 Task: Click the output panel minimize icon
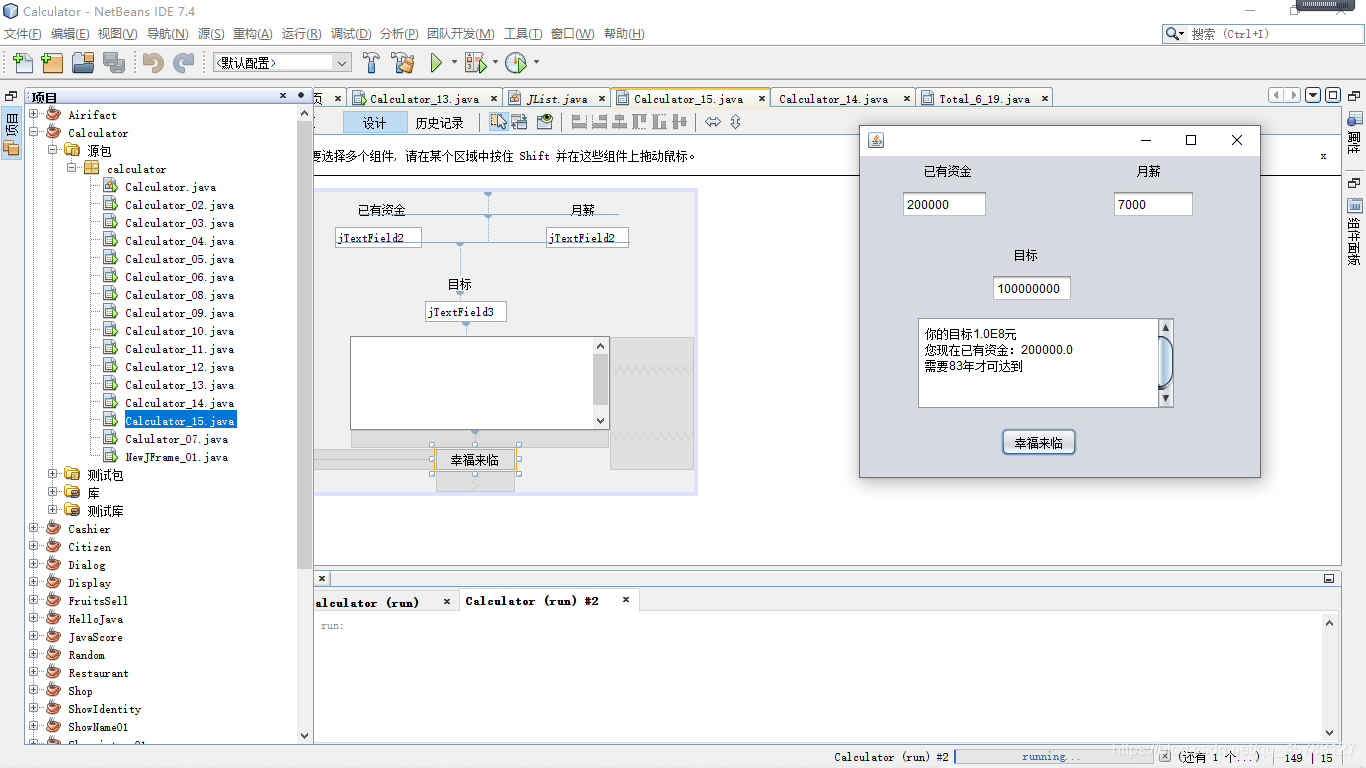click(1329, 578)
